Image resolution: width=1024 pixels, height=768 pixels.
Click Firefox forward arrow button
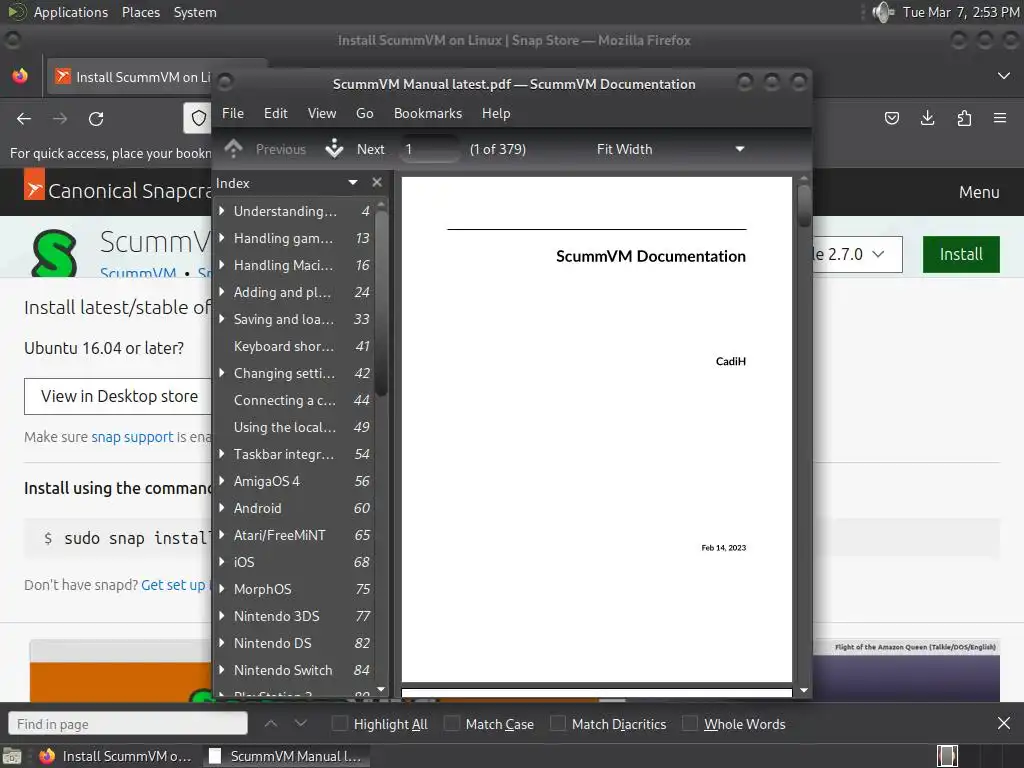pos(60,119)
